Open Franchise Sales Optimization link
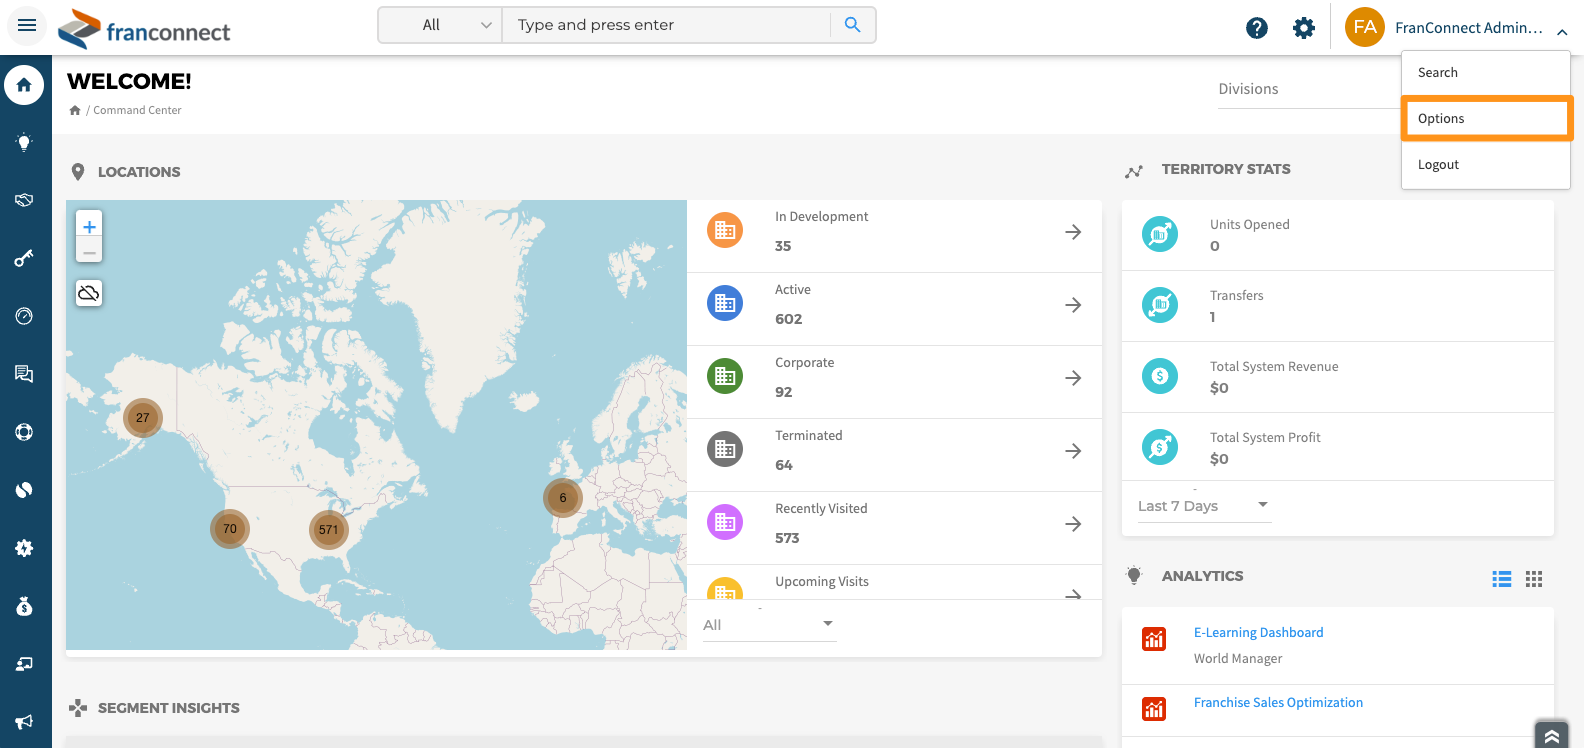The height and width of the screenshot is (748, 1584). 1278,703
